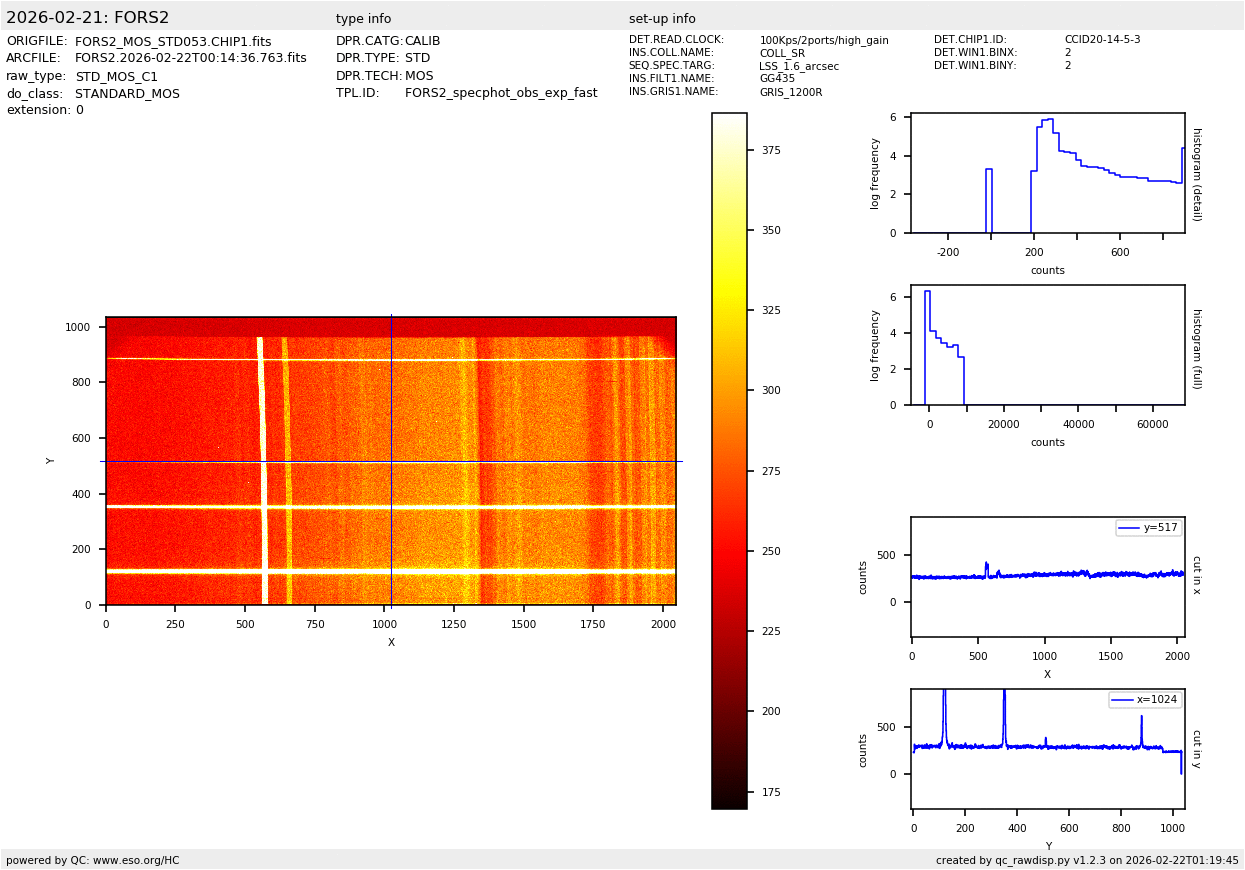Select the TPL.ID value FORS2_specphot_obs_exp_fast
This screenshot has height=870, width=1245.
click(501, 93)
